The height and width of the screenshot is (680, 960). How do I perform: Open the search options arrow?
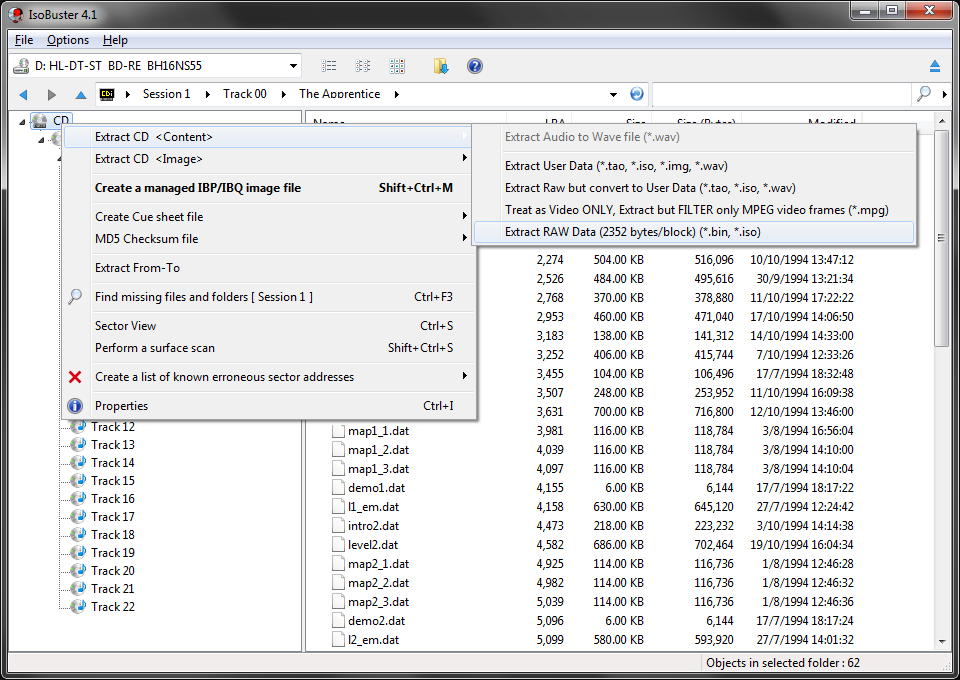[x=945, y=94]
